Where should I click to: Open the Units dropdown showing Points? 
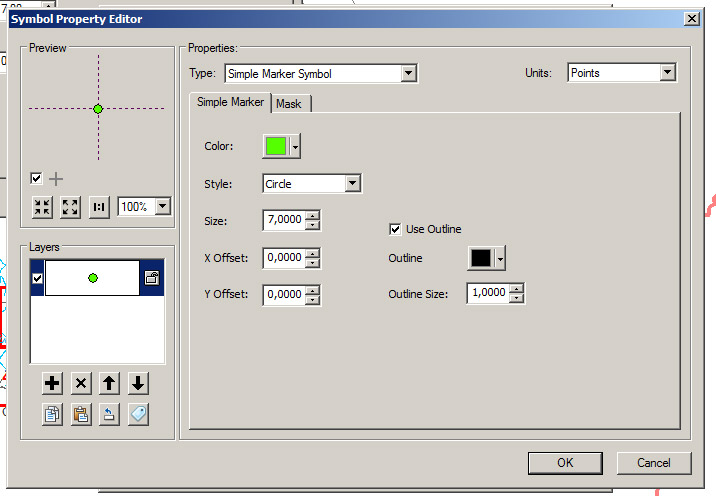coord(668,72)
